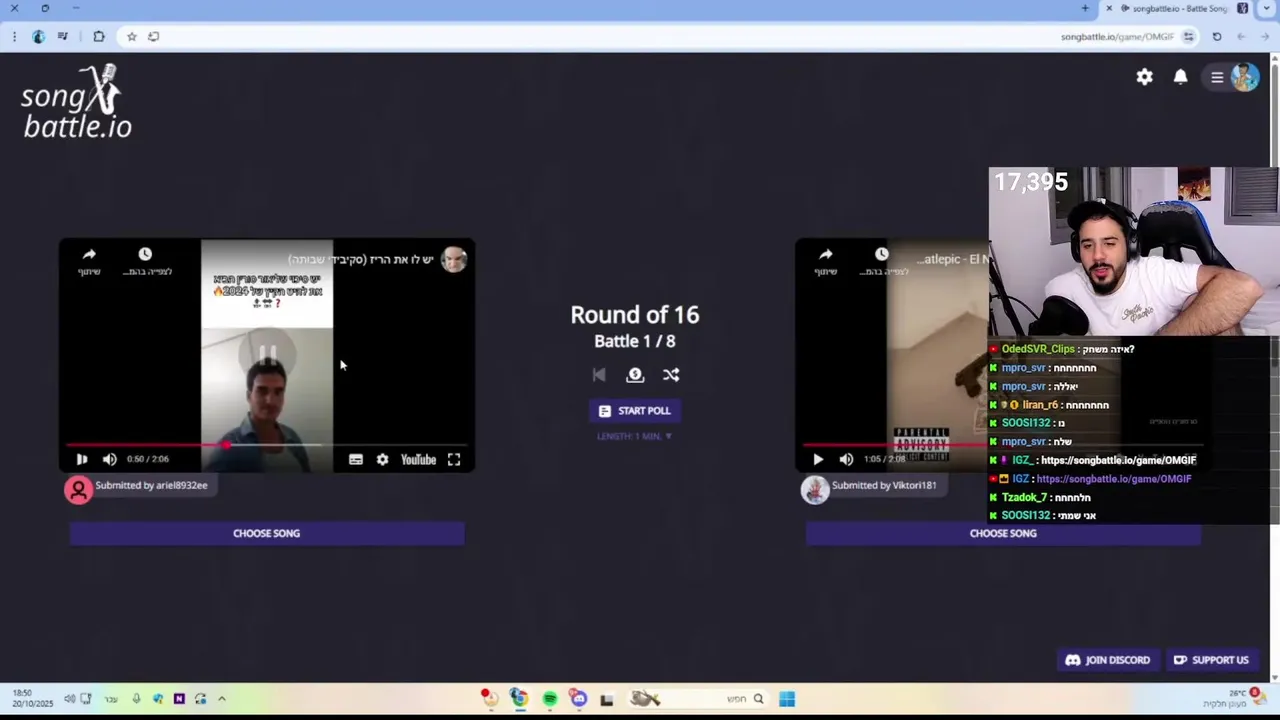Click IGZ_ songbattle.io link in chat
This screenshot has height=720, width=1280.
pos(1118,460)
